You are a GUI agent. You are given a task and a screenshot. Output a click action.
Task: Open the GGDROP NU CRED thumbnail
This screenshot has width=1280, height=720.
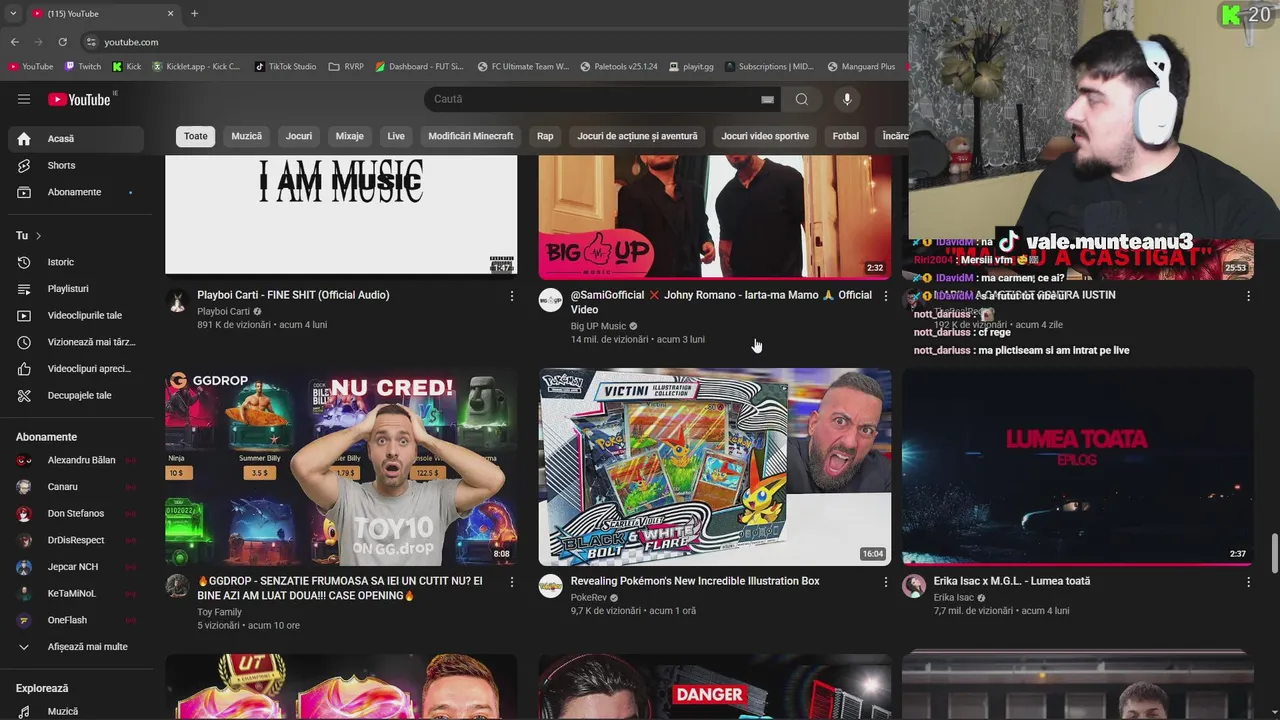[341, 467]
